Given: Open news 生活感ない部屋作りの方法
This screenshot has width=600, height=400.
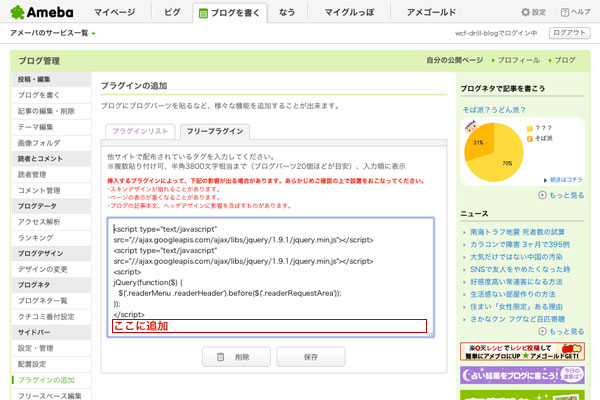Looking at the screenshot, I should (x=513, y=294).
